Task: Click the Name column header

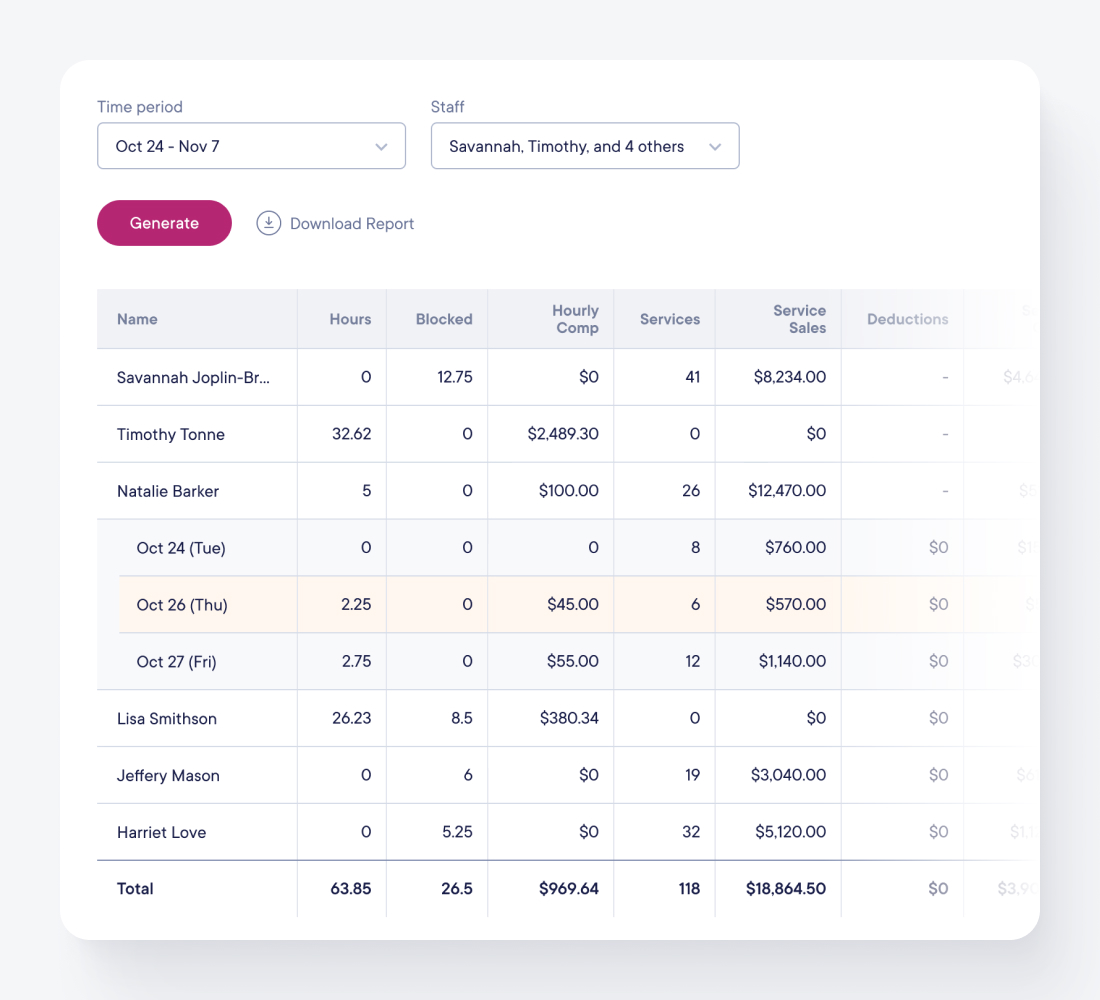Action: click(137, 318)
